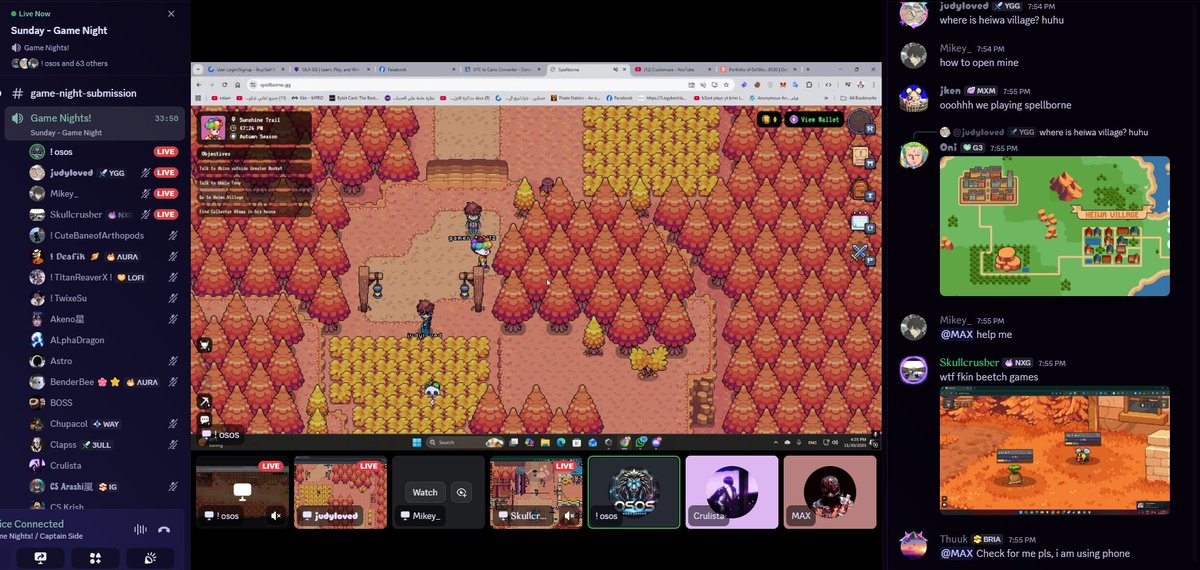1200x570 pixels.
Task: Open the backpack inventory icon in game
Action: click(x=859, y=190)
